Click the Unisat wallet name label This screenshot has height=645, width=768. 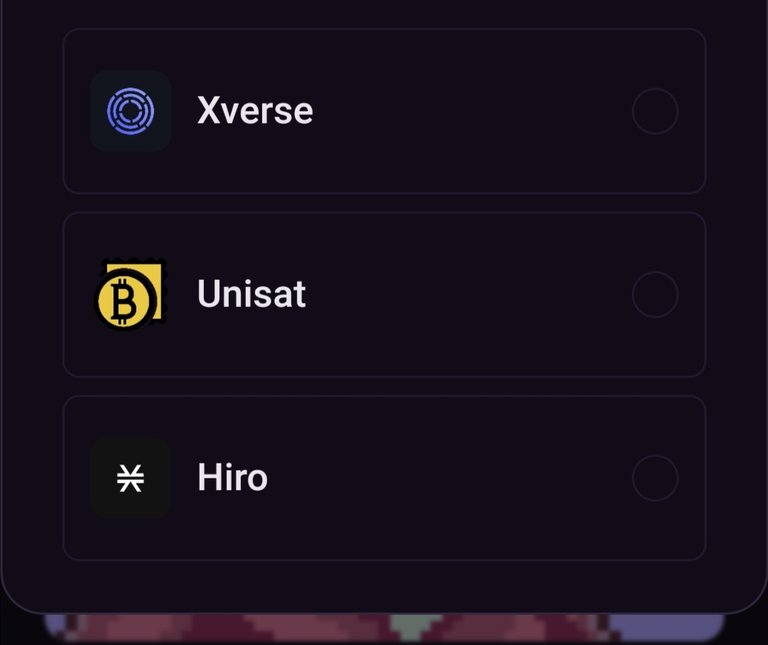coord(252,294)
